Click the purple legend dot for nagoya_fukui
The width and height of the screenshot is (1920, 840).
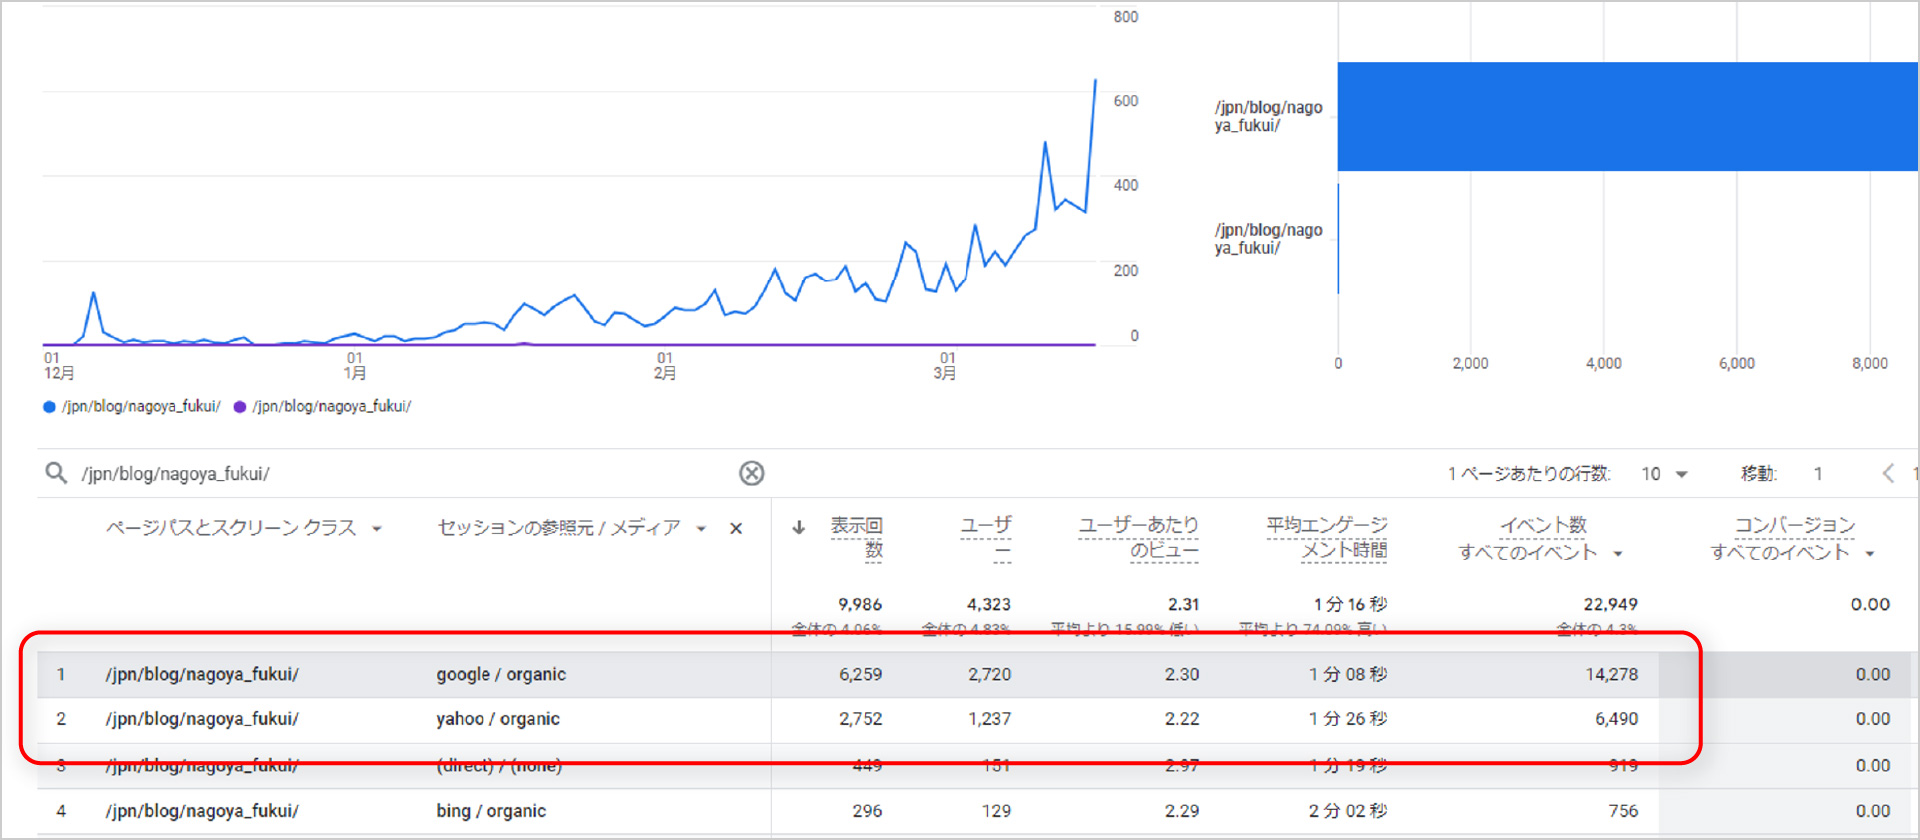tap(240, 407)
